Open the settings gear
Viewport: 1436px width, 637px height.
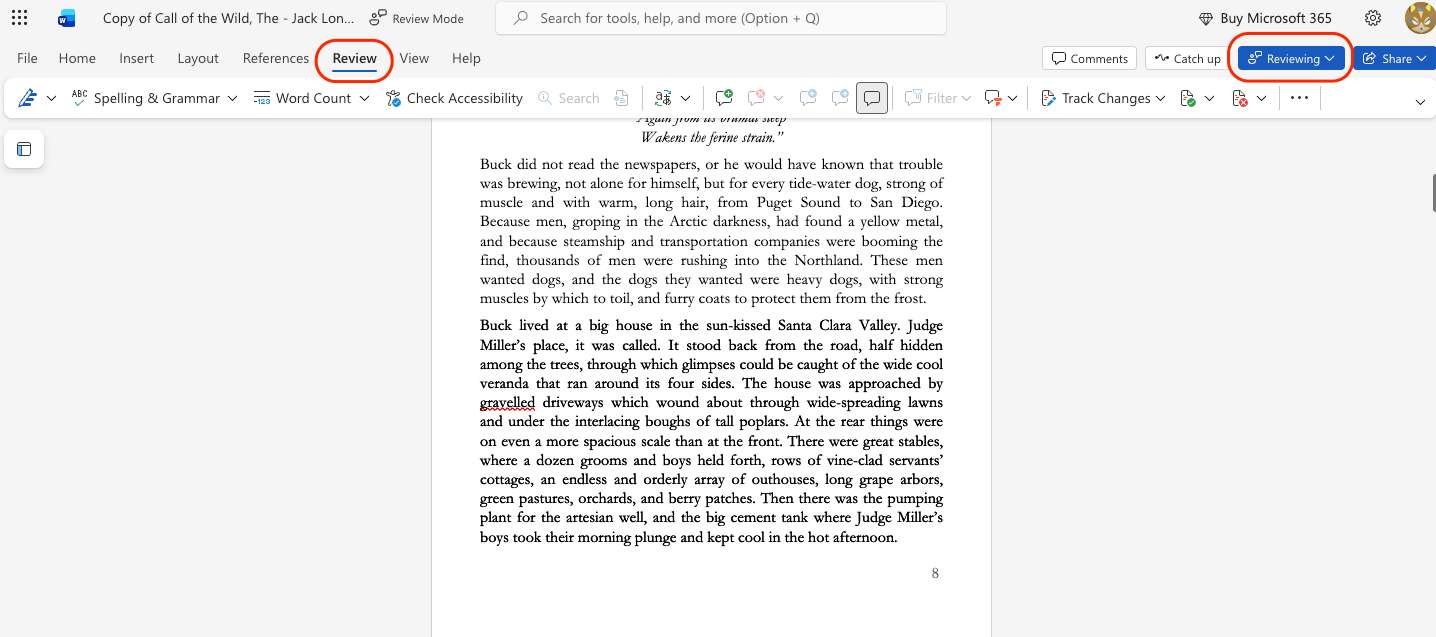1373,18
